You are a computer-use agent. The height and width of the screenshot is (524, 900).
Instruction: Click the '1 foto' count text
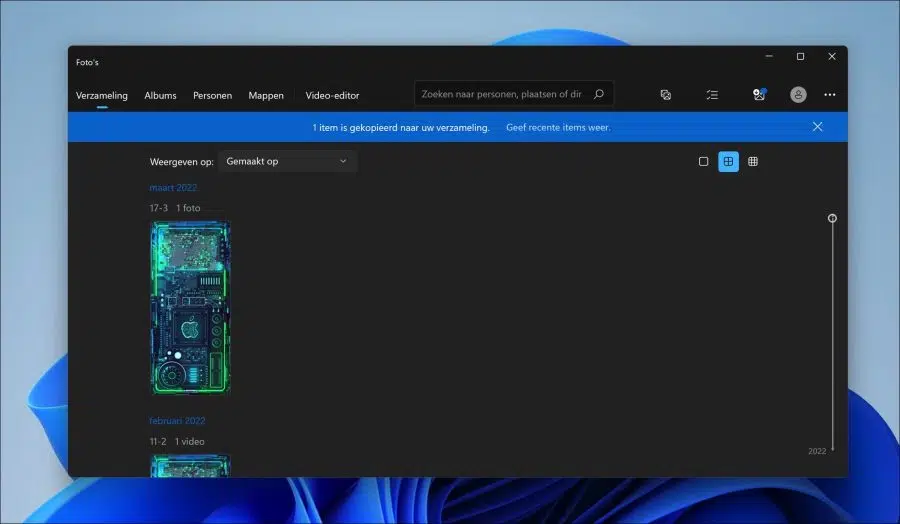point(188,208)
